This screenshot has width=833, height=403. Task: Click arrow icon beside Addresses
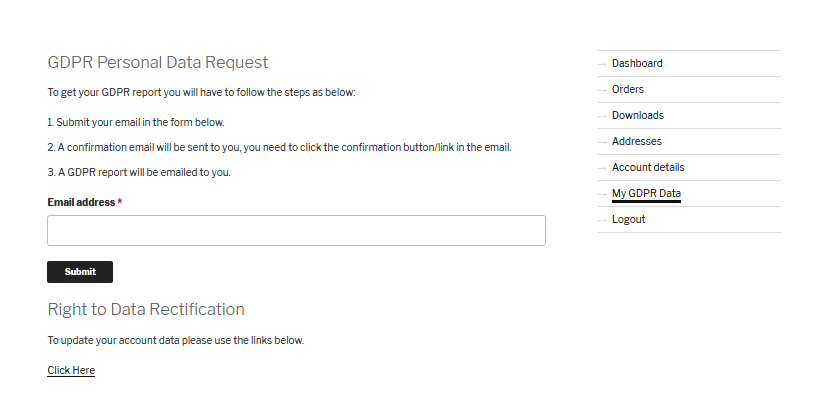(602, 142)
